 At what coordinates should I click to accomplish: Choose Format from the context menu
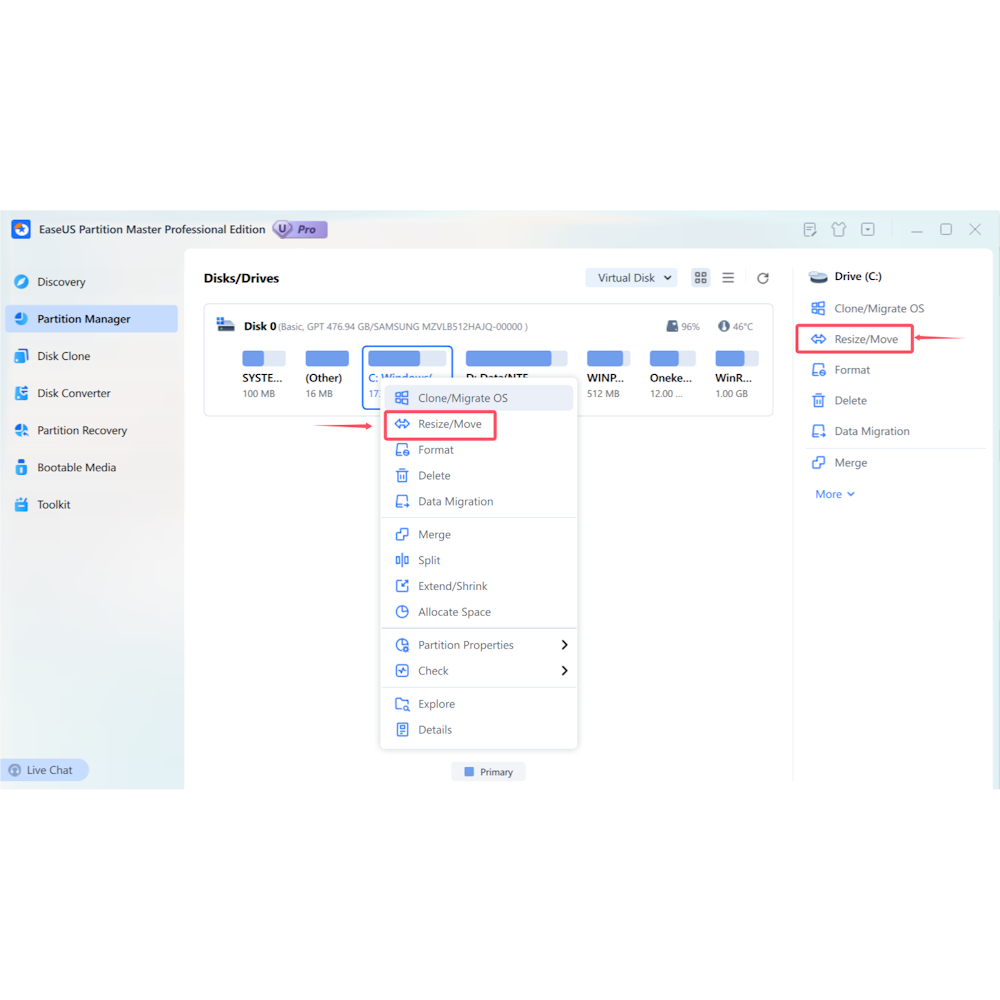436,450
